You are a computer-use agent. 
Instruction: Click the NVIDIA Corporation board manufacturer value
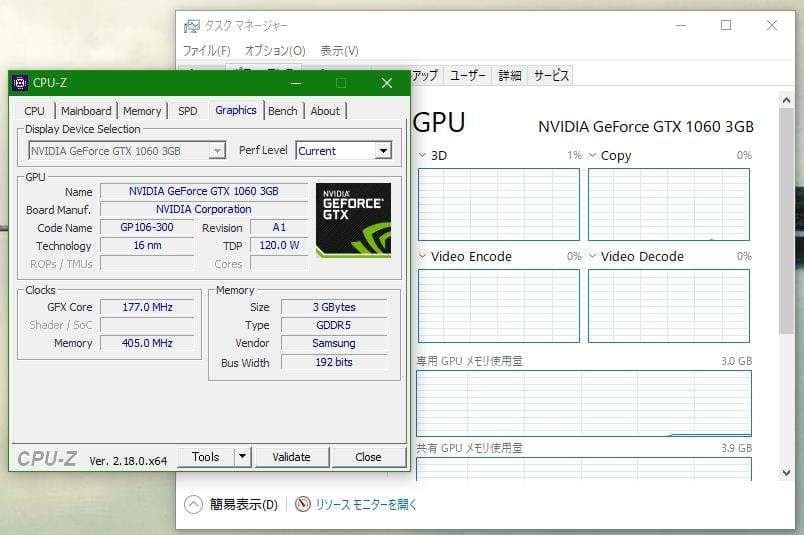click(x=204, y=209)
